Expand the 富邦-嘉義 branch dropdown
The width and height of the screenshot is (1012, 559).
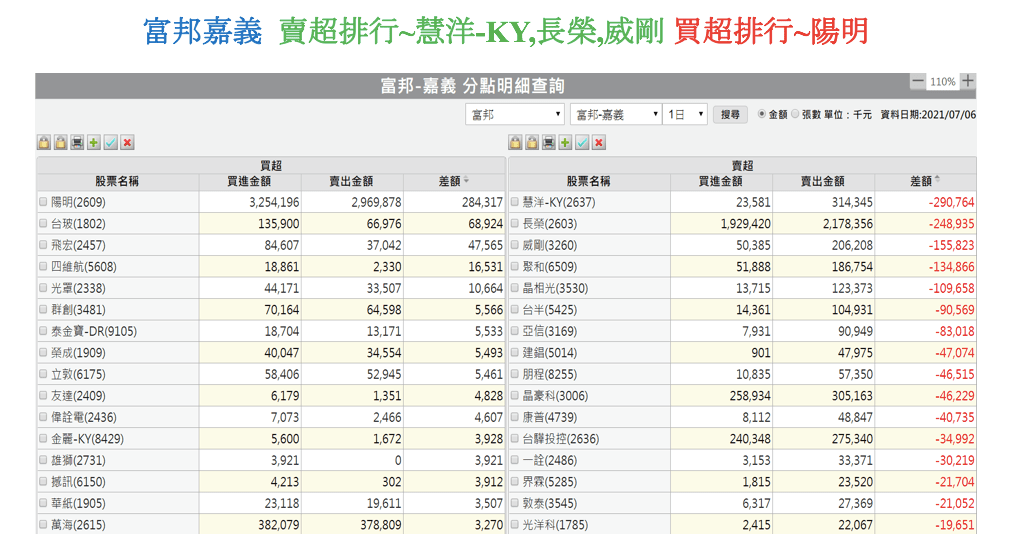click(615, 115)
